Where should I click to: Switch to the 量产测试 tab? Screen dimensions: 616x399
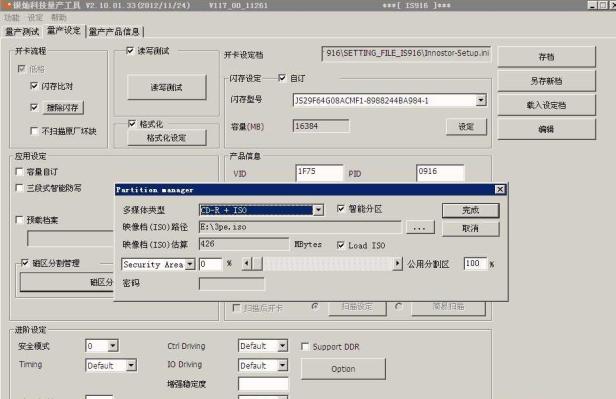pos(22,31)
